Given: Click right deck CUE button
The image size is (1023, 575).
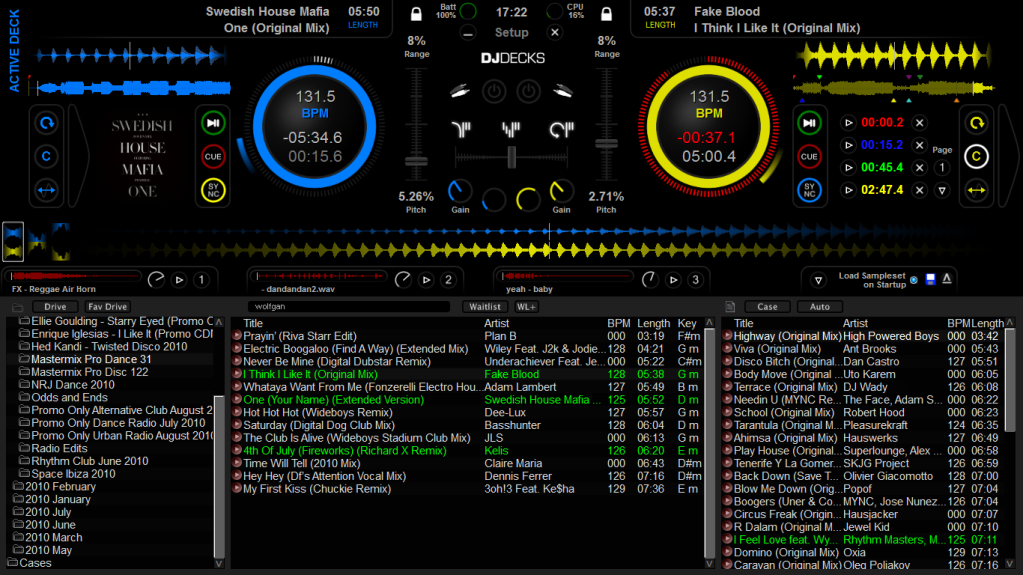Looking at the screenshot, I should click(x=809, y=157).
